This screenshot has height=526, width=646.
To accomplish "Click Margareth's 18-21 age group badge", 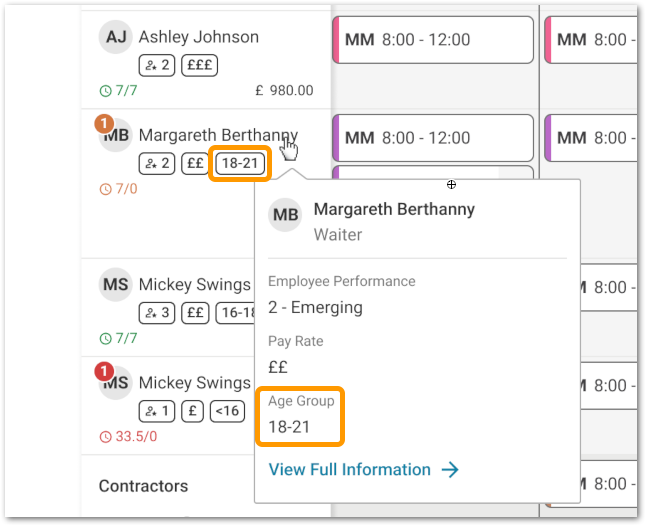I will point(240,163).
